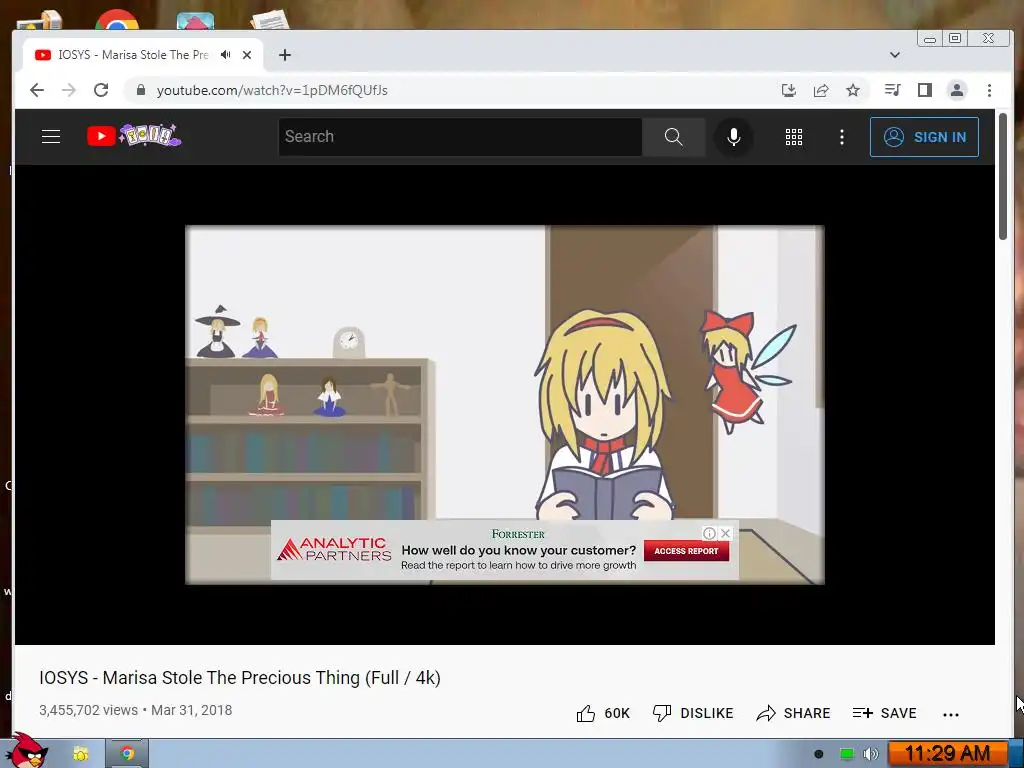Click SAVE to playlist
Image resolution: width=1024 pixels, height=768 pixels.
[x=884, y=713]
